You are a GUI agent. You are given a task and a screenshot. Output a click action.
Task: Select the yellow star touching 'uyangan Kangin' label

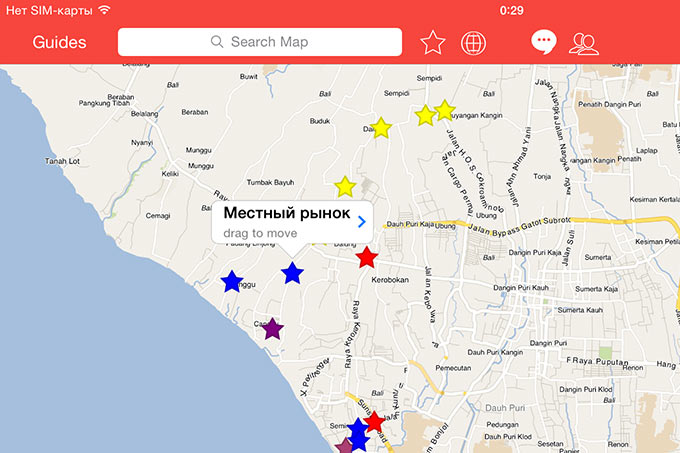[x=445, y=110]
